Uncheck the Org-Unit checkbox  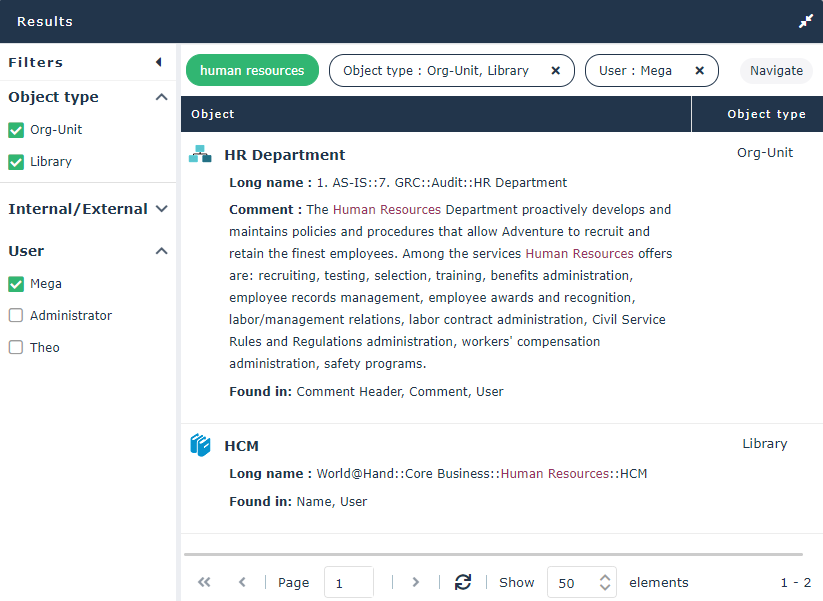16,130
